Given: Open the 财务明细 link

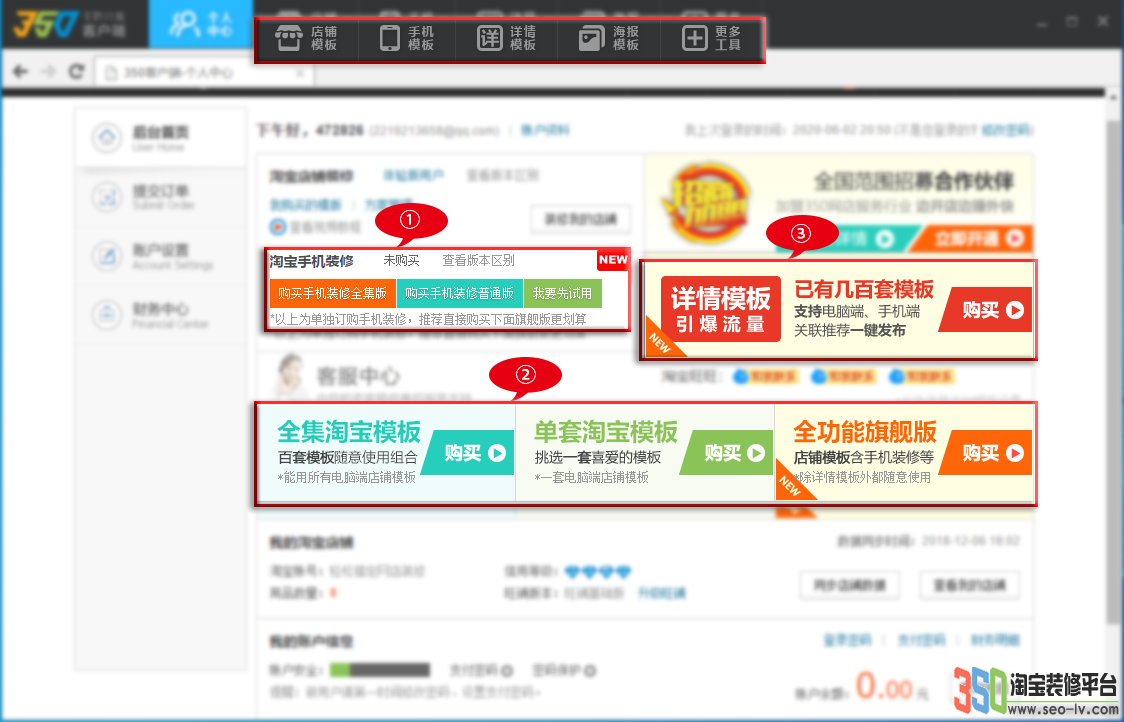Looking at the screenshot, I should click(x=996, y=640).
